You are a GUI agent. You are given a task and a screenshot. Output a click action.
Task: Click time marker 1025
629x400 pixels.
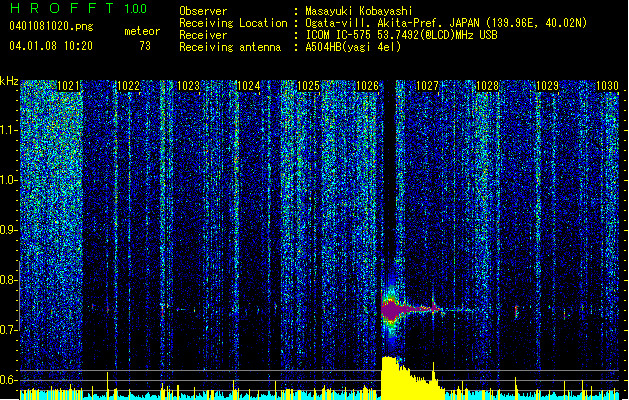tap(308, 86)
